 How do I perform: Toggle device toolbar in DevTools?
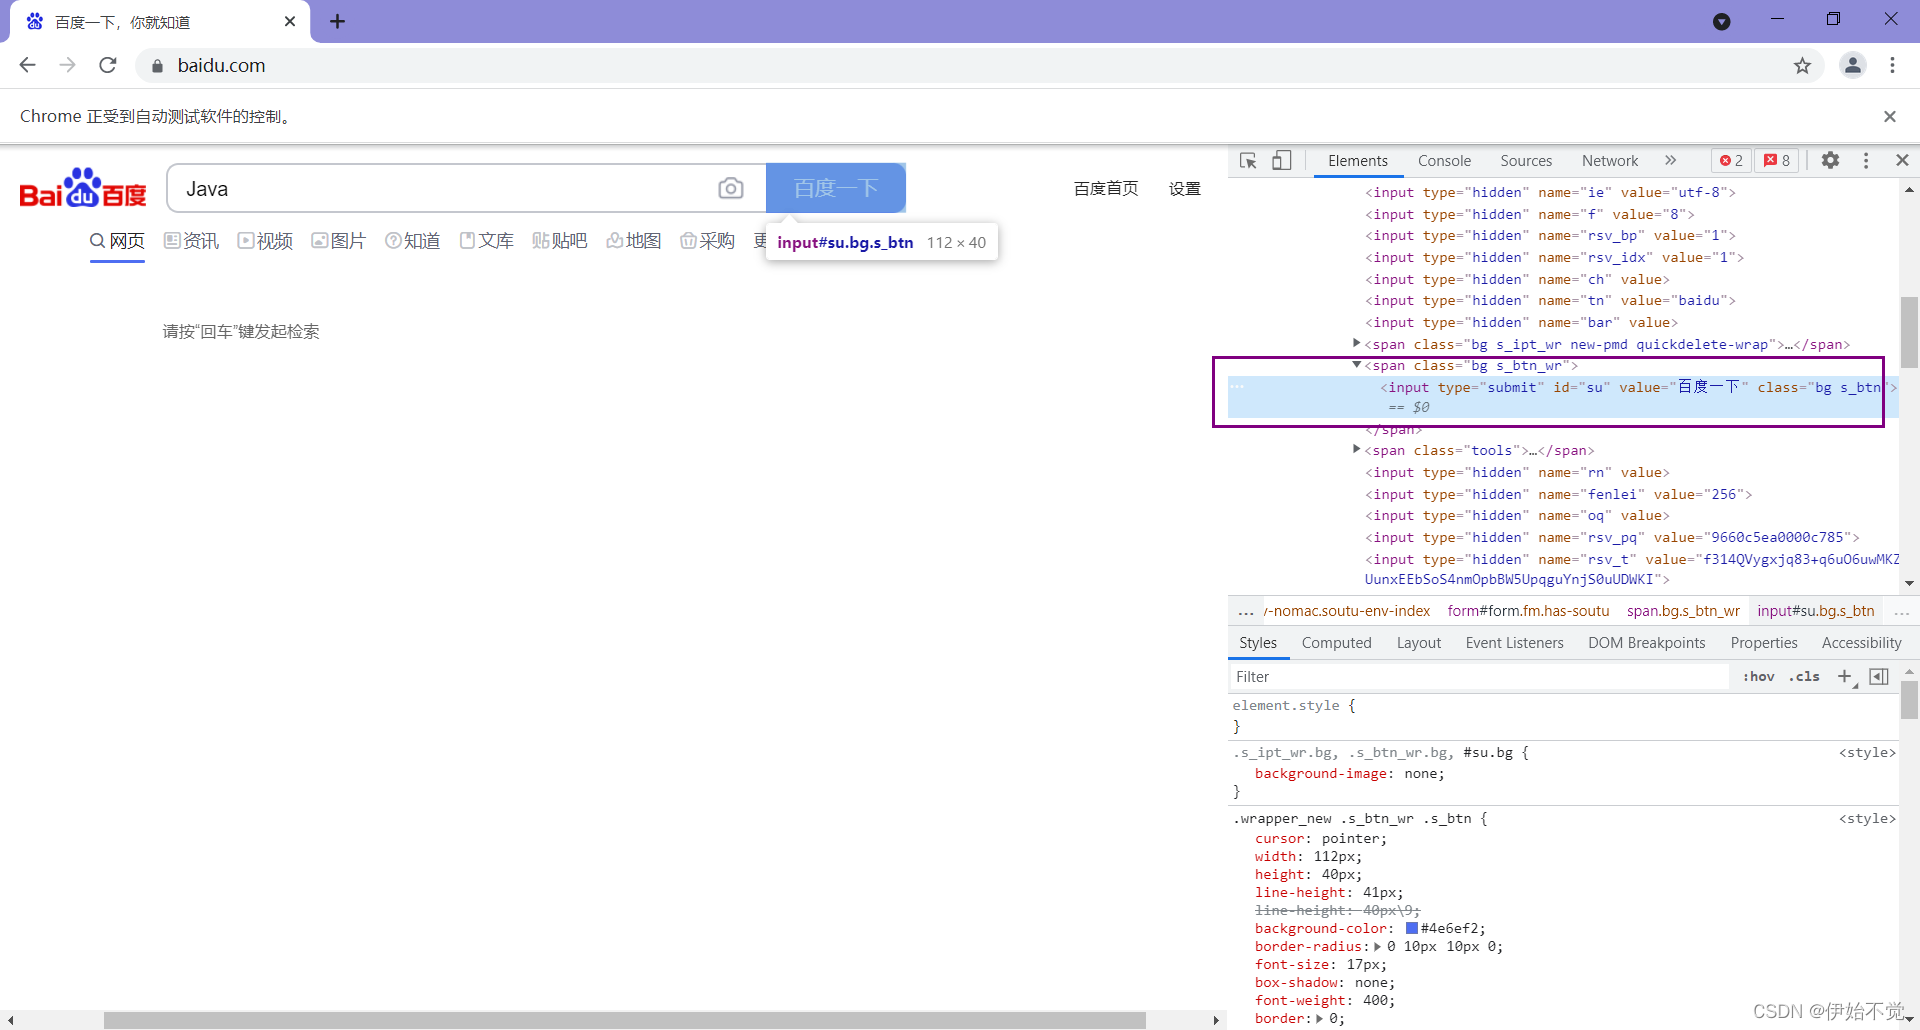[x=1282, y=160]
